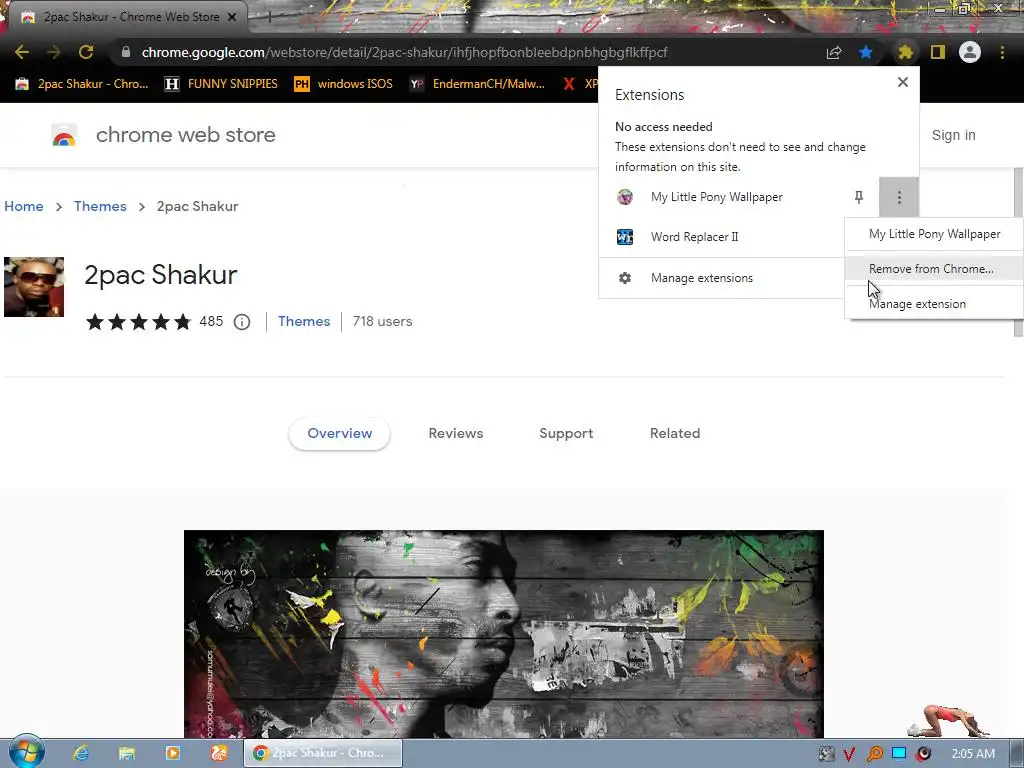
Task: Click the My Little Pony Wallpaper more-actions button
Action: coord(899,197)
